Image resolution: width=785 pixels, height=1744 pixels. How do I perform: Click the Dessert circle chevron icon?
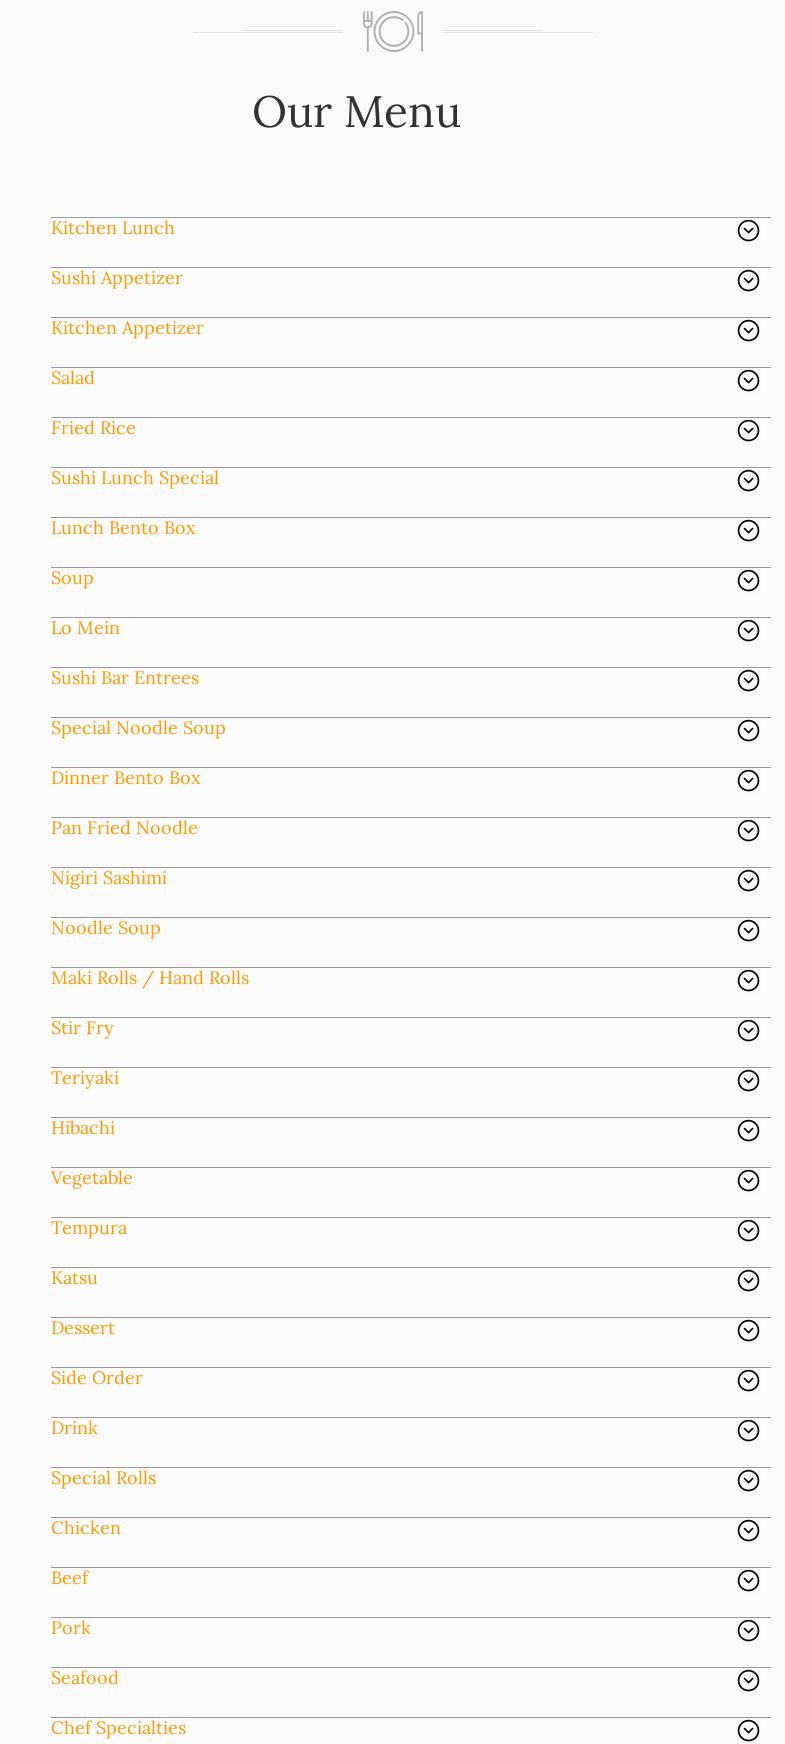coord(748,1331)
